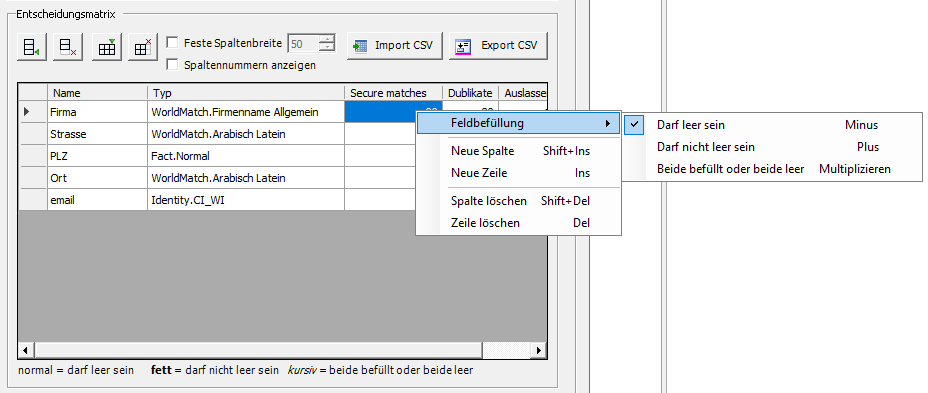This screenshot has height=393, width=928.
Task: Increase column width with the stepper up arrow
Action: [327, 39]
